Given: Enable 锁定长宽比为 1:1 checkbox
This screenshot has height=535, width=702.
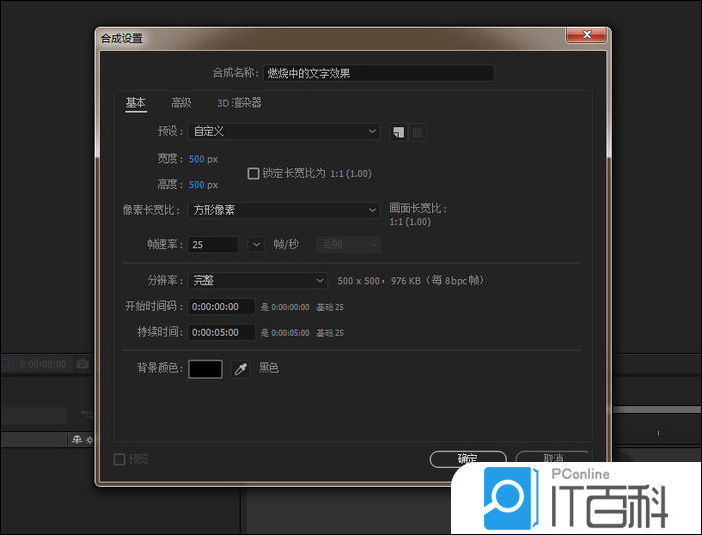Looking at the screenshot, I should click(x=253, y=173).
